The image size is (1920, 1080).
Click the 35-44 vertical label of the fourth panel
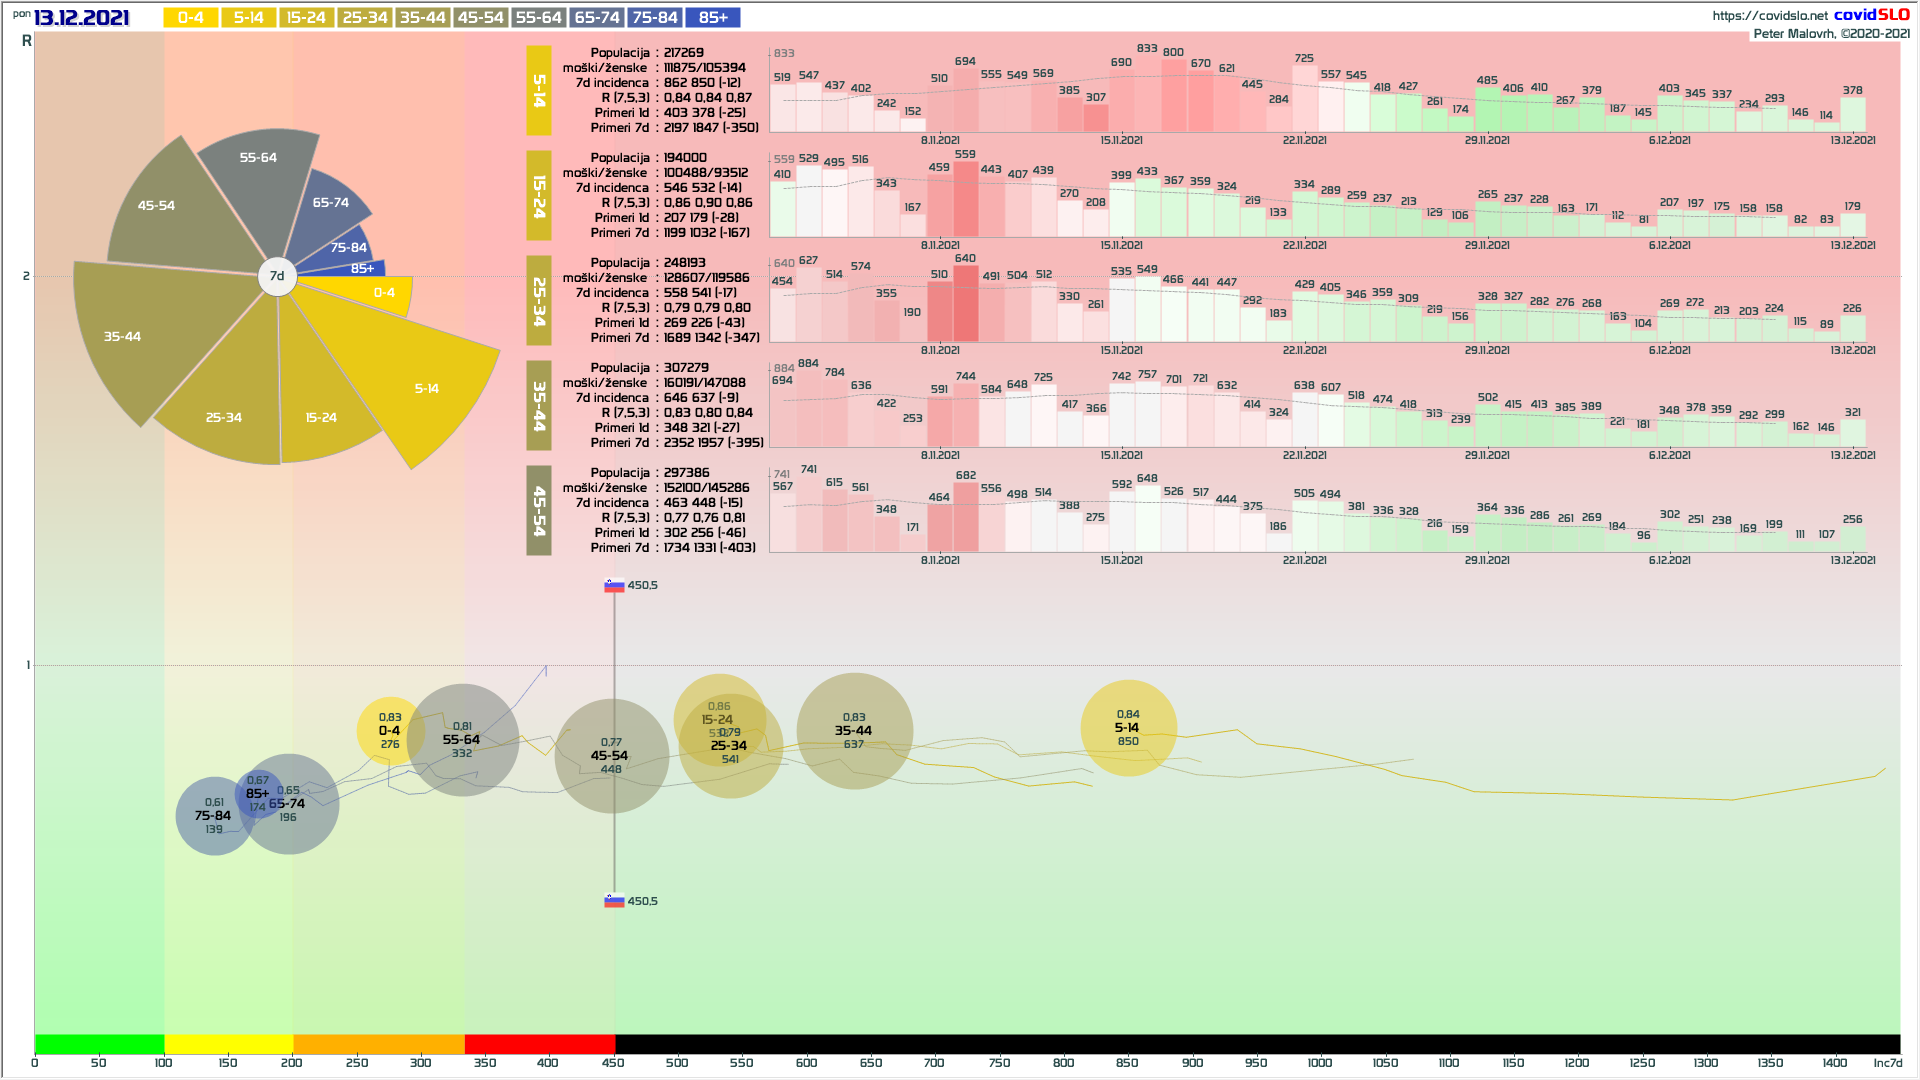point(539,405)
